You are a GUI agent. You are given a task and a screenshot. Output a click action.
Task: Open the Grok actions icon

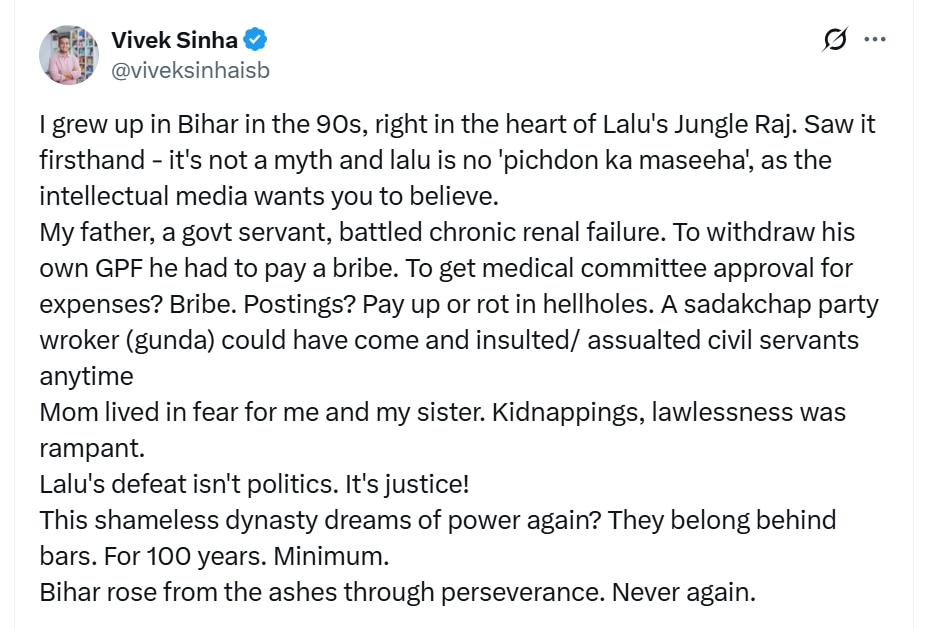pyautogui.click(x=834, y=41)
